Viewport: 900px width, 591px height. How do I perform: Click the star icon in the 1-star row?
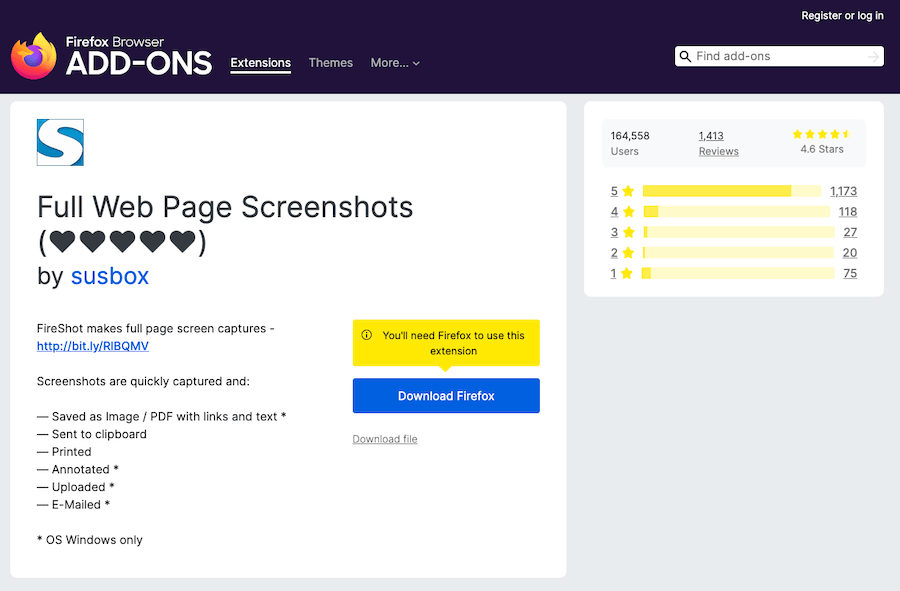[x=627, y=274]
